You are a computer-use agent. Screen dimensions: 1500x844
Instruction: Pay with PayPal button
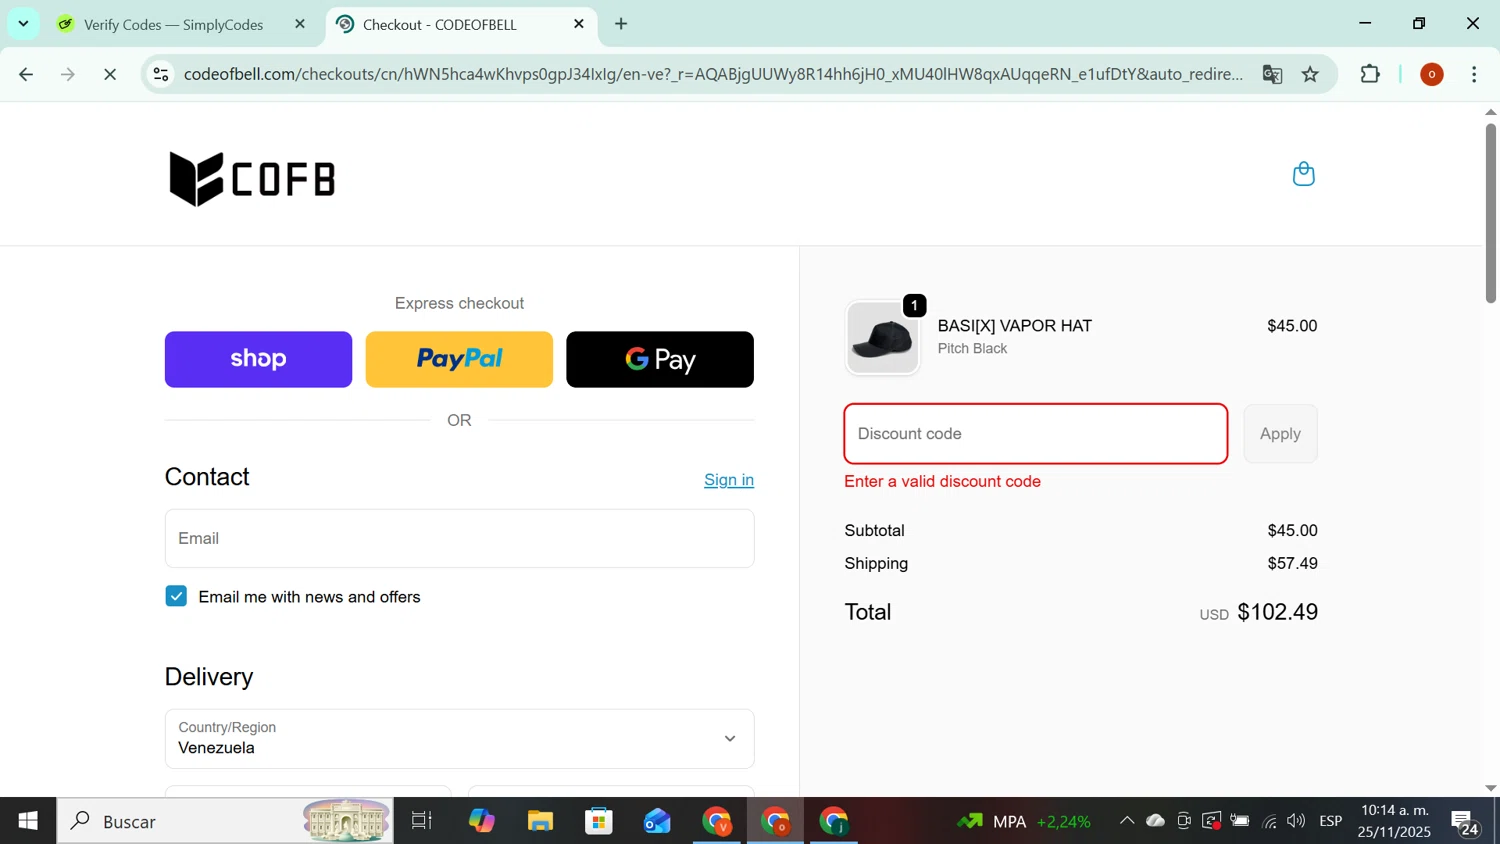459,359
